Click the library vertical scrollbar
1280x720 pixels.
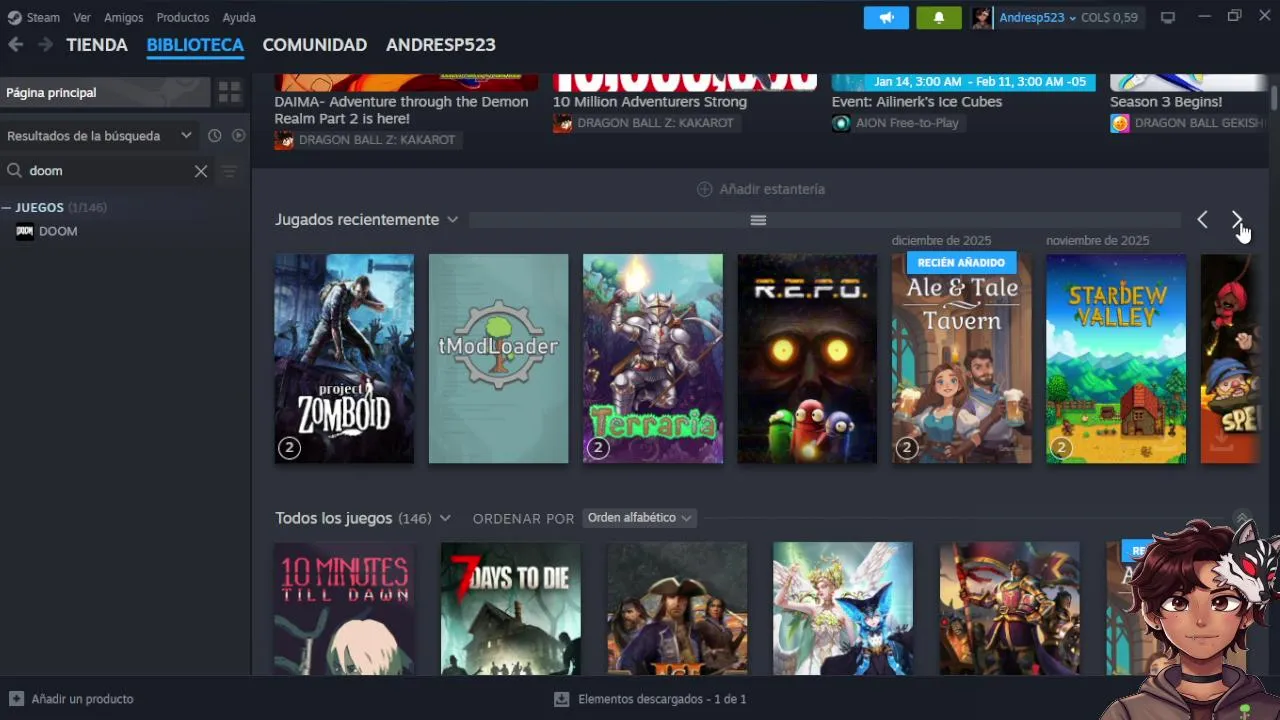(x=1274, y=98)
